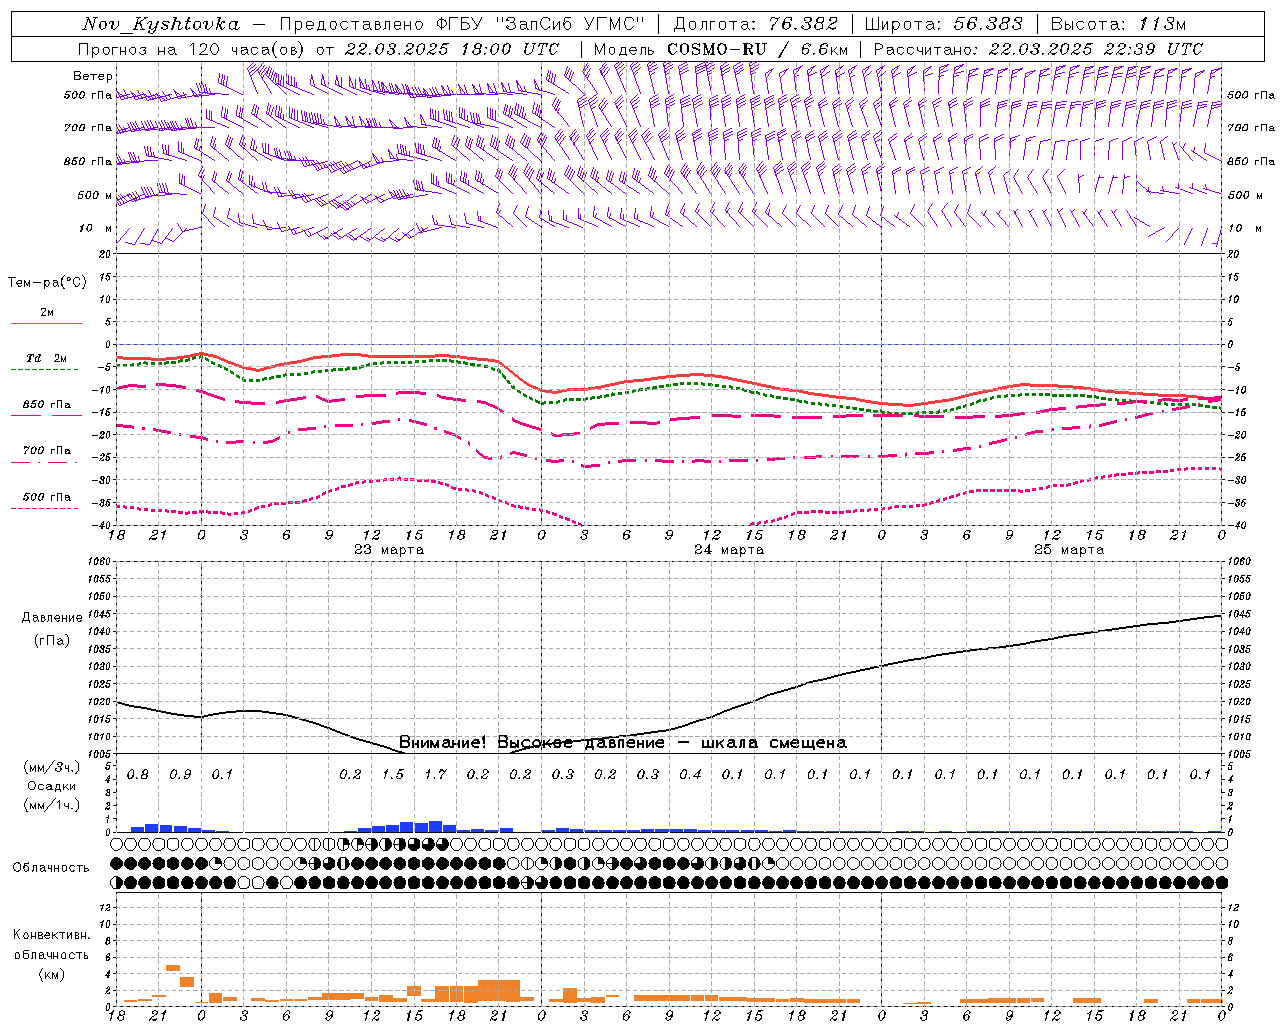Click the "Осадки" precipitation label
The height and width of the screenshot is (1024, 1280).
point(51,786)
